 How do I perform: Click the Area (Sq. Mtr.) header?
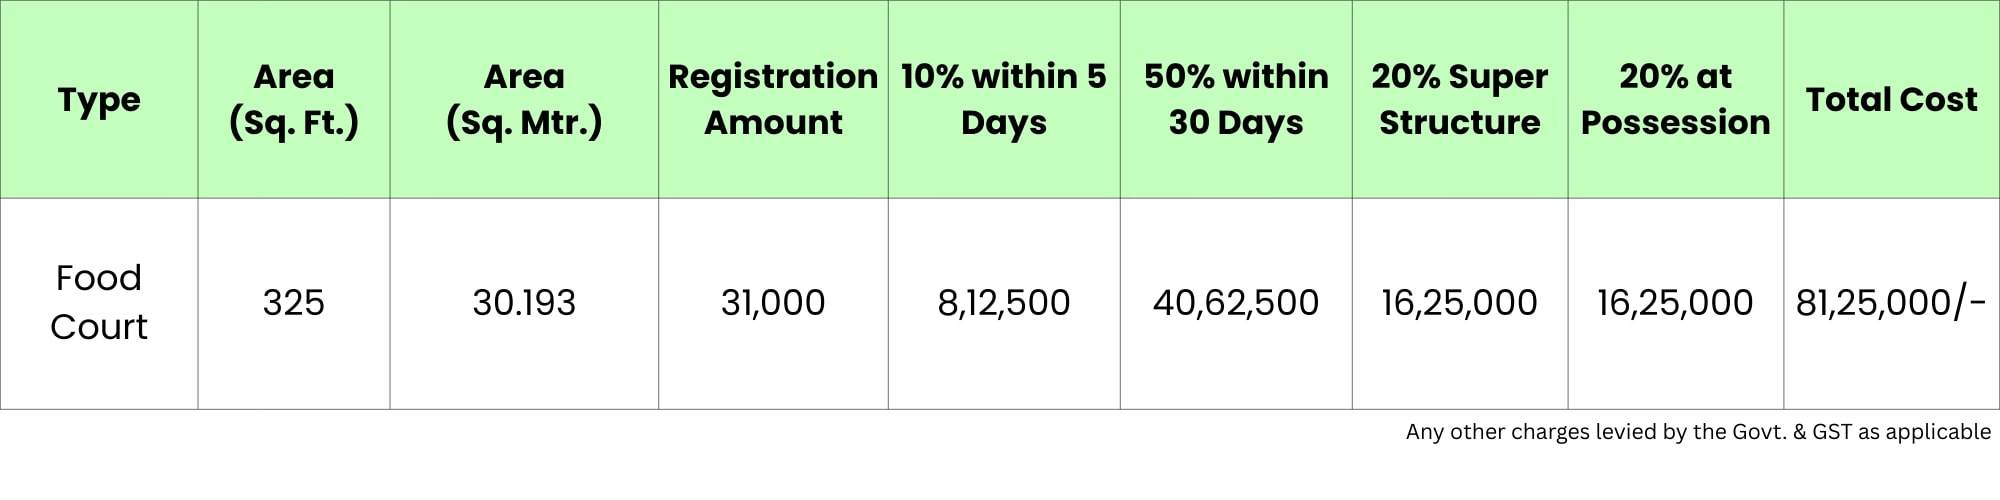[x=524, y=100]
